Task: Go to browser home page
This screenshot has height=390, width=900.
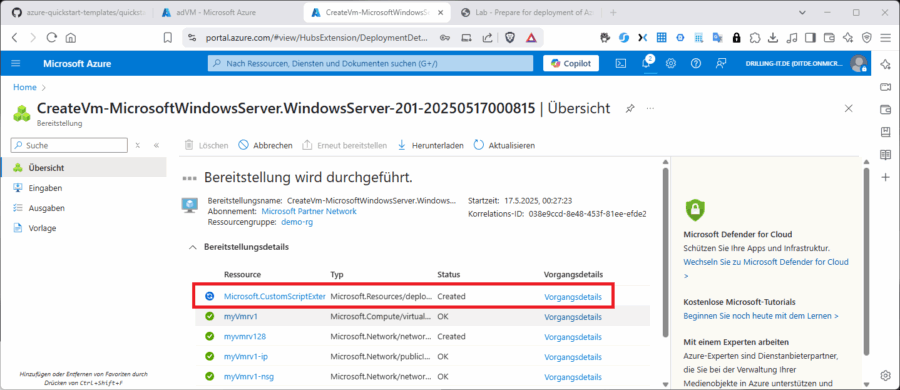Action: click(70, 38)
